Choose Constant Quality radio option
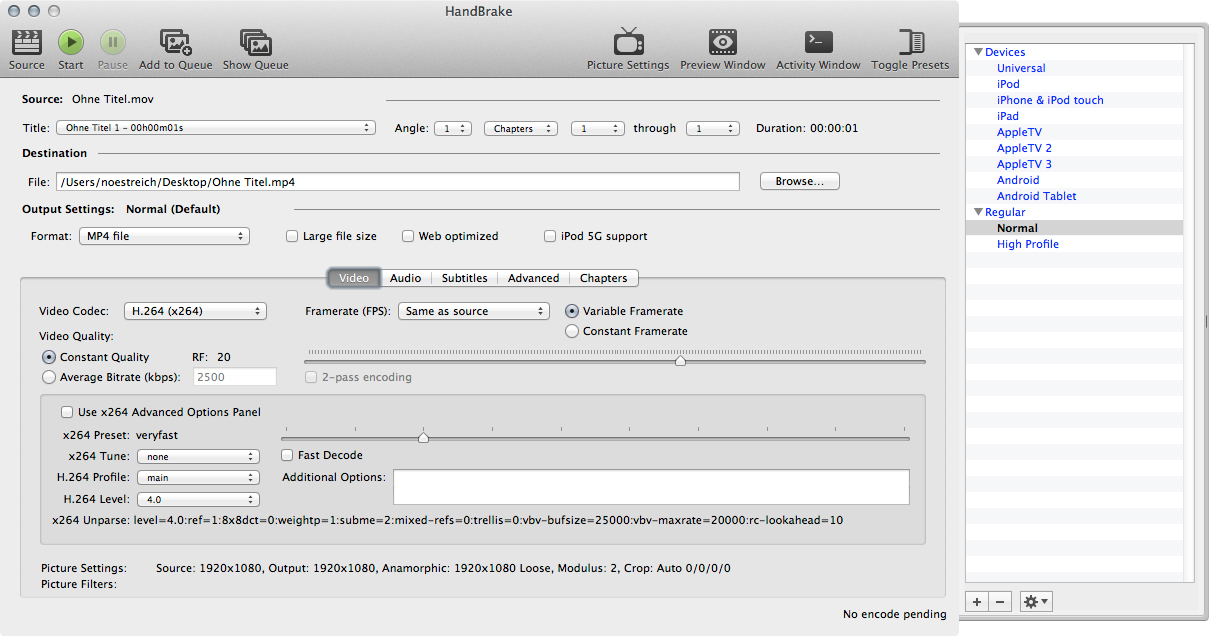Image resolution: width=1209 pixels, height=636 pixels. pos(49,357)
